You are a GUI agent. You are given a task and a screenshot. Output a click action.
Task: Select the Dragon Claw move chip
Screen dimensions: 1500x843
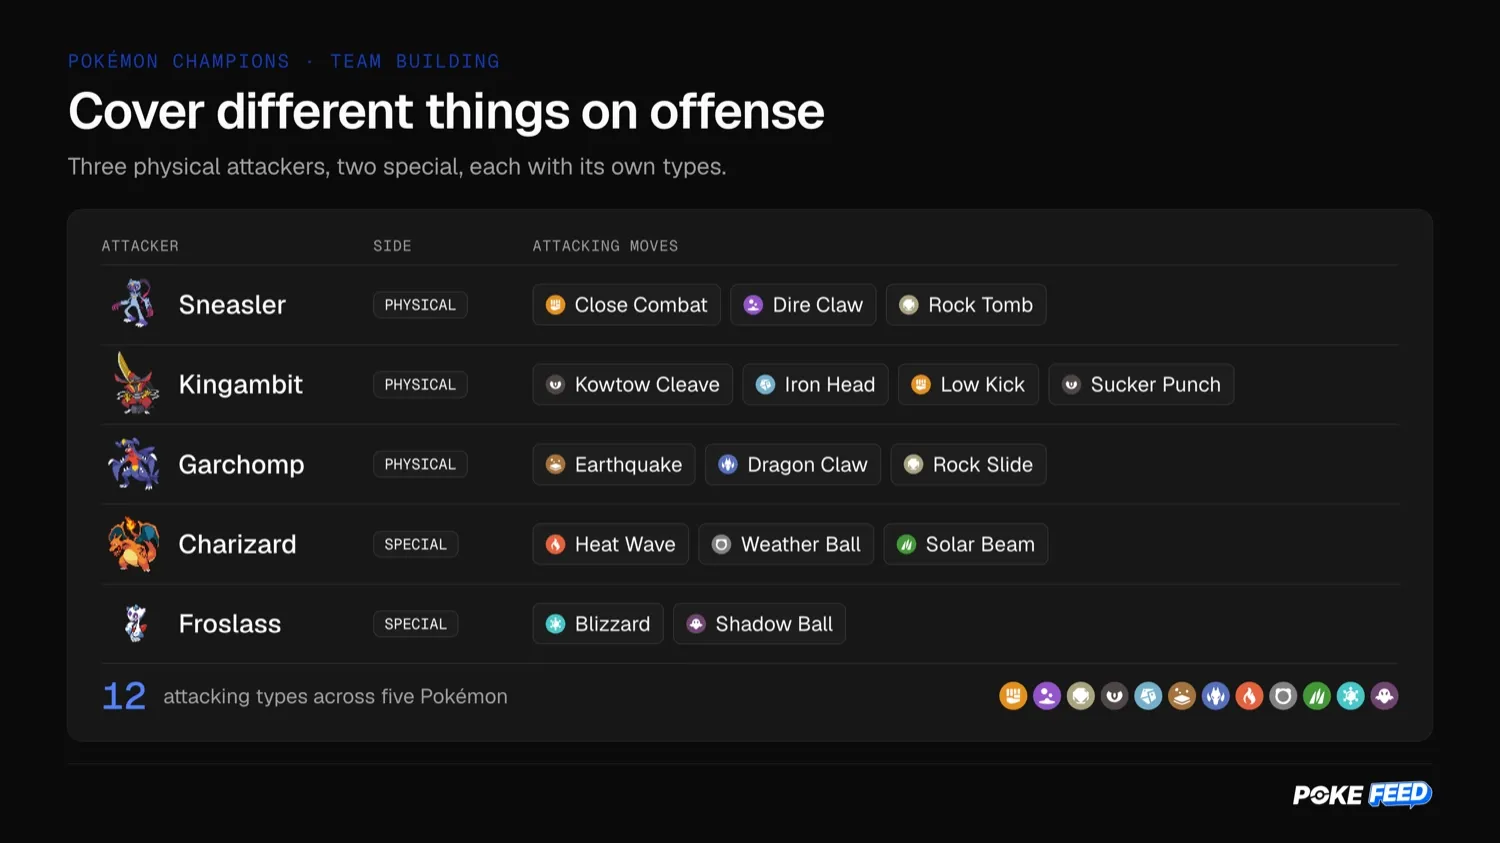[793, 464]
